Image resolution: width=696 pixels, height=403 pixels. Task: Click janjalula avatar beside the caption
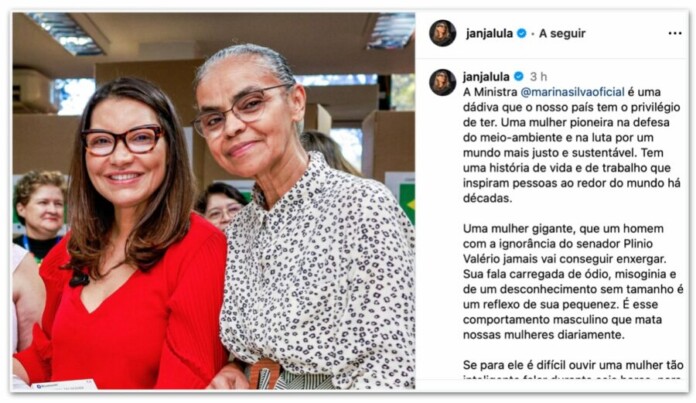[442, 82]
